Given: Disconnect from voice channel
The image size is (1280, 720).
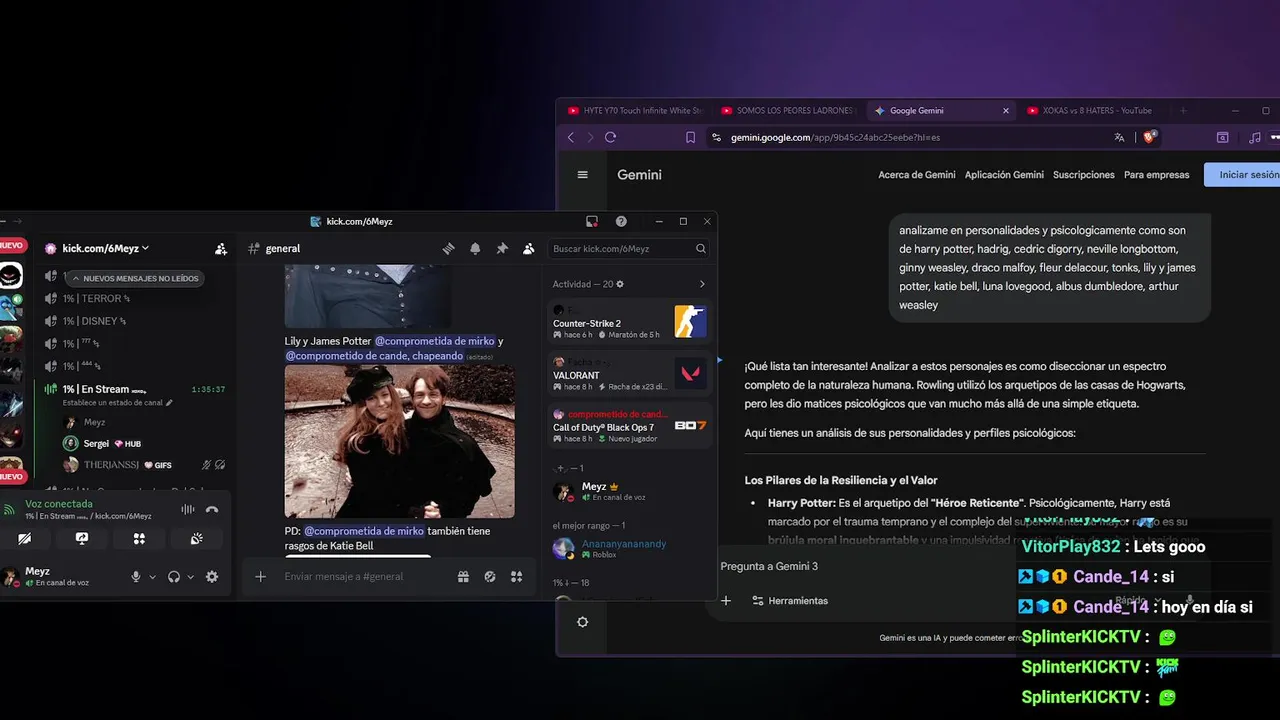Looking at the screenshot, I should 212,510.
